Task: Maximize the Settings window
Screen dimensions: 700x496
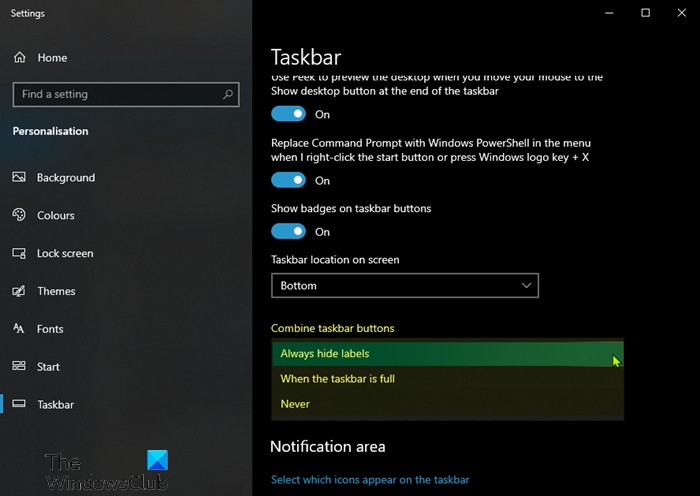Action: point(646,13)
